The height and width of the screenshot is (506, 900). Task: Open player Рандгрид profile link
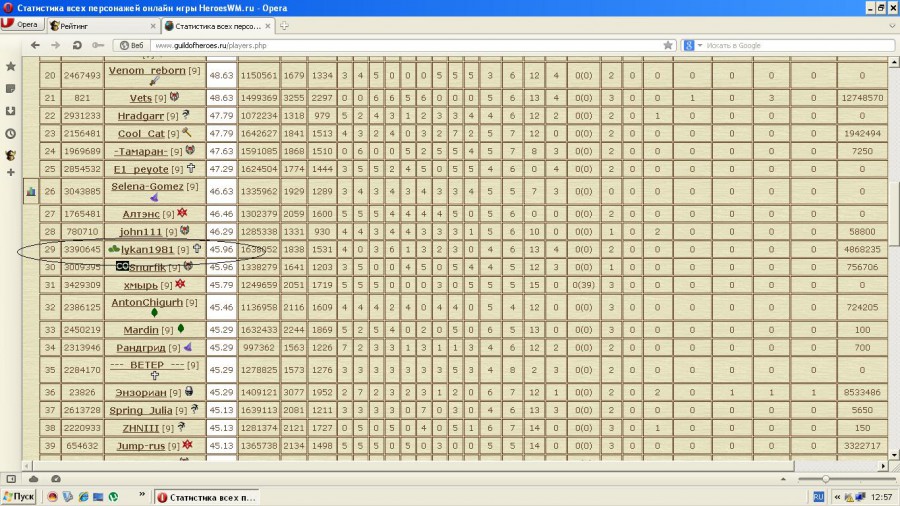tap(141, 348)
